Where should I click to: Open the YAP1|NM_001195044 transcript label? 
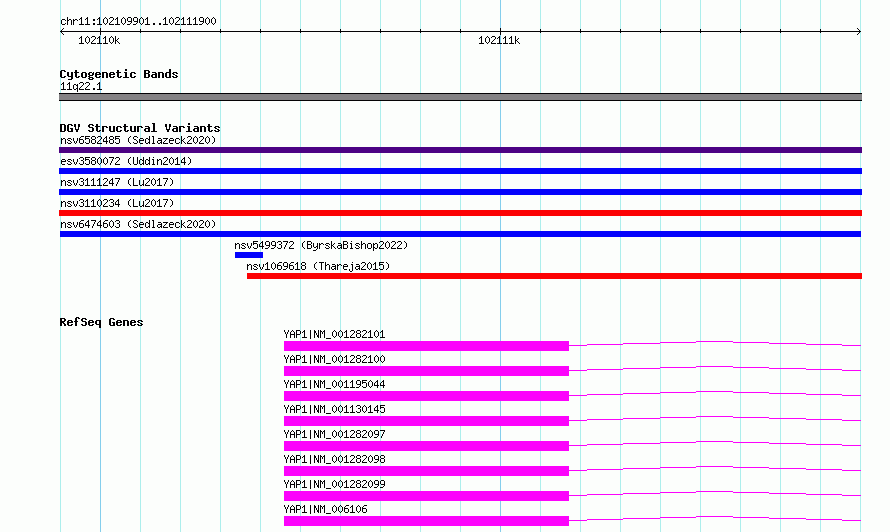(334, 384)
